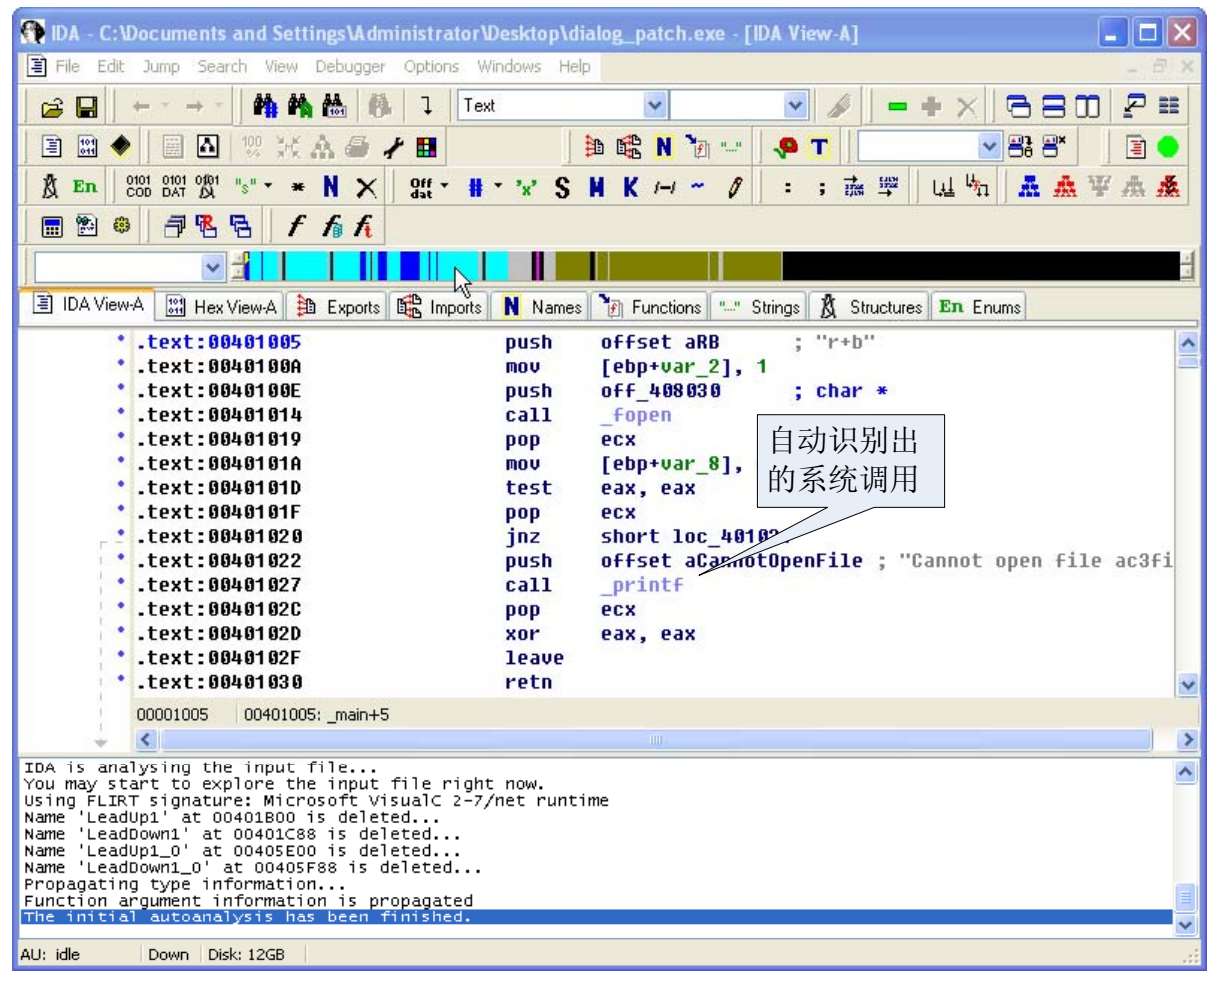The width and height of the screenshot is (1219, 985).
Task: Click the blue hierarchy chart icon
Action: tap(1029, 187)
